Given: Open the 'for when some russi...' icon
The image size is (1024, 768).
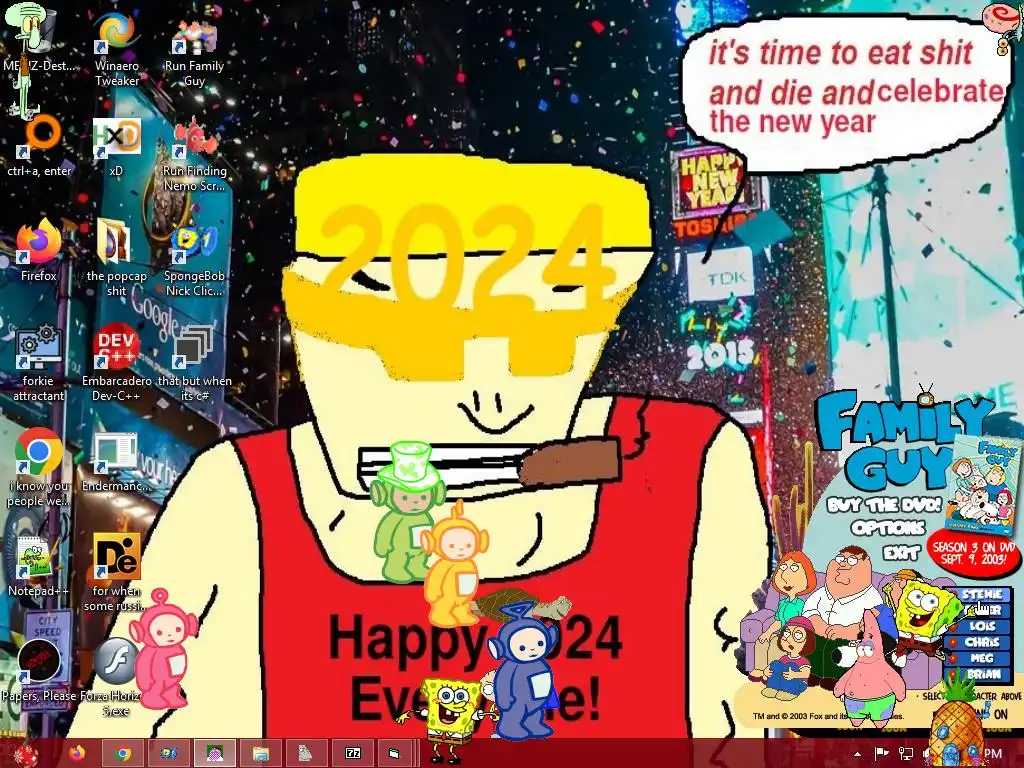Looking at the screenshot, I should (116, 571).
